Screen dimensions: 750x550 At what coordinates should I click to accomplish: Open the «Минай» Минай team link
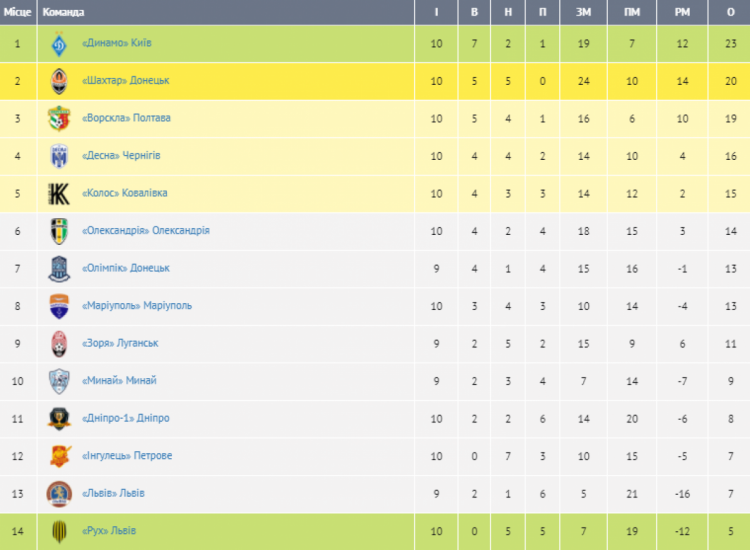click(119, 381)
